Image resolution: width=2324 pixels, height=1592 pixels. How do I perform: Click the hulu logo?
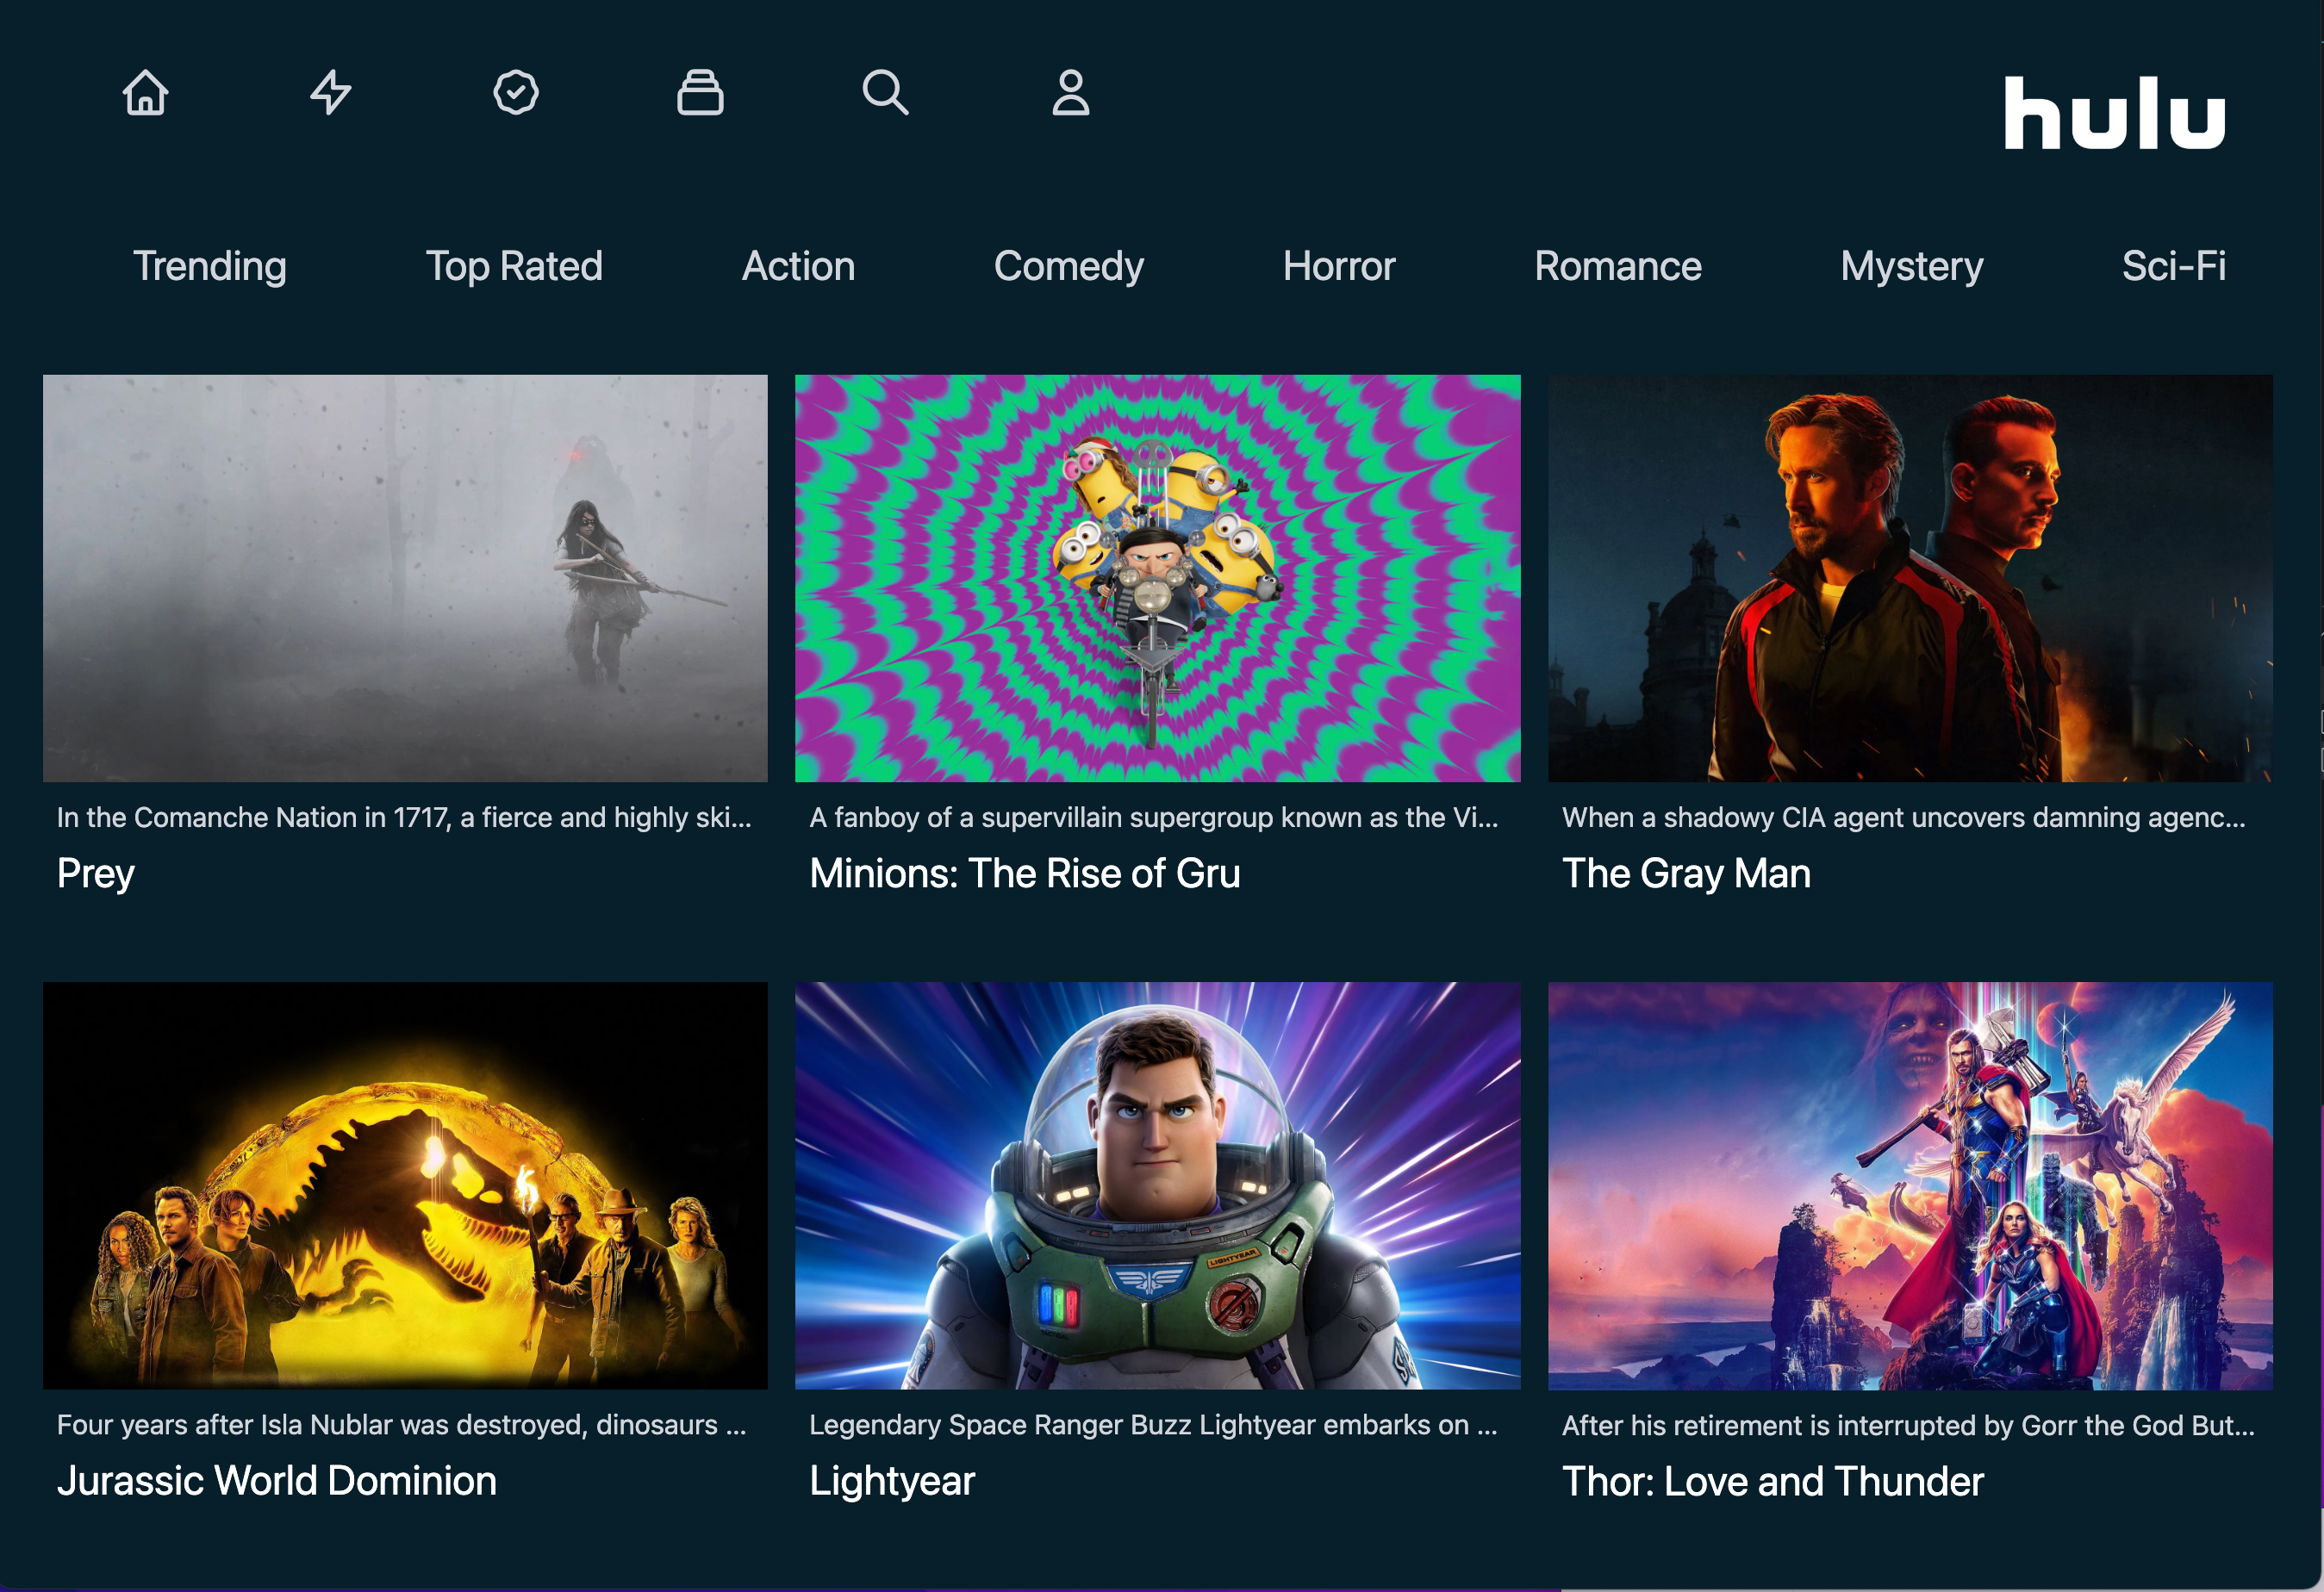point(2114,114)
